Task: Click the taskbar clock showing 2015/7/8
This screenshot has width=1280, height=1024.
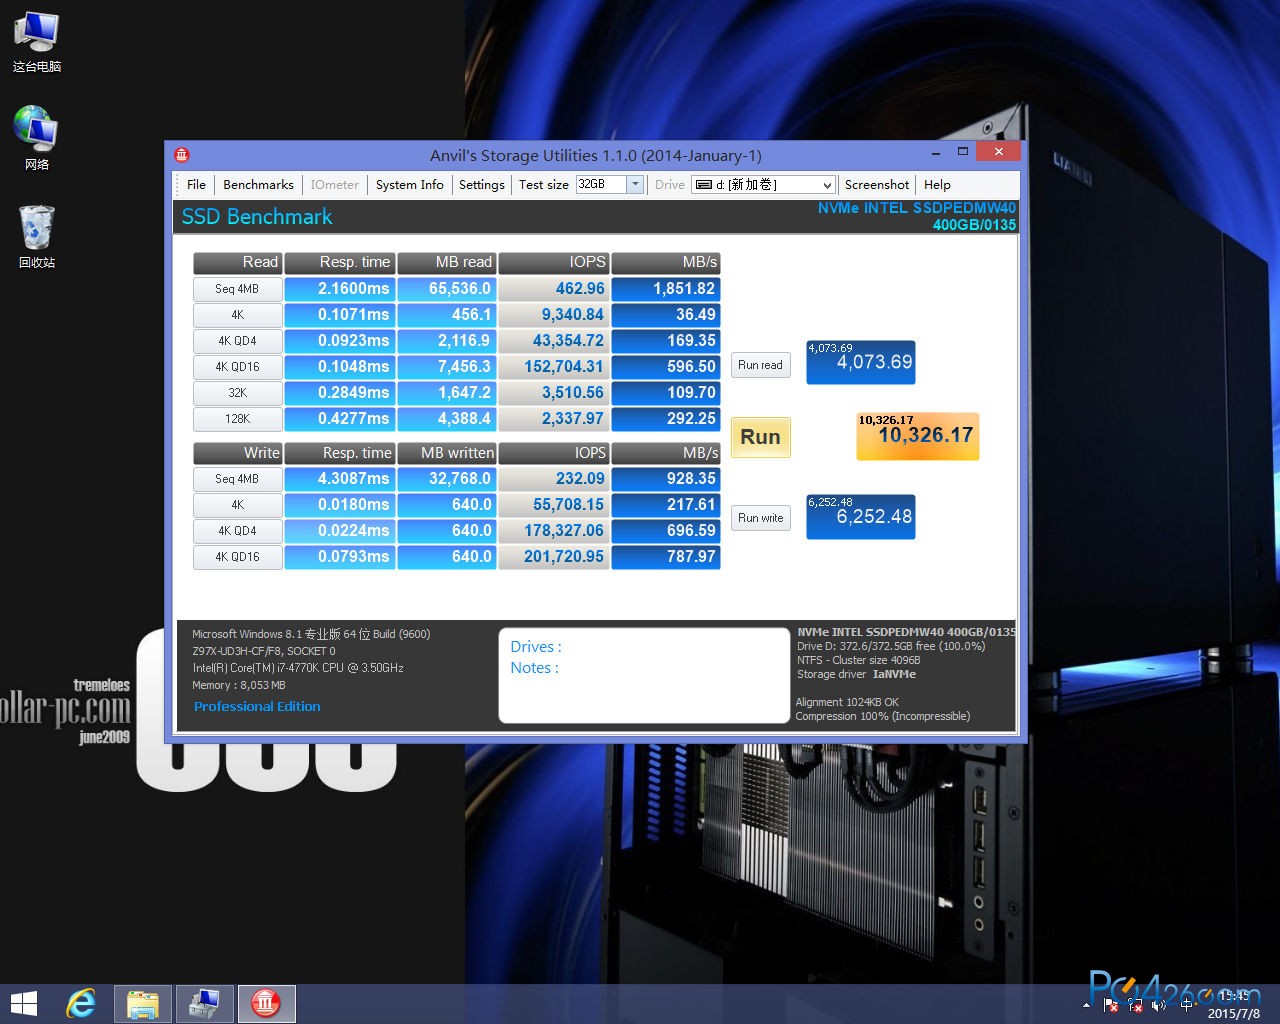Action: (x=1234, y=1005)
